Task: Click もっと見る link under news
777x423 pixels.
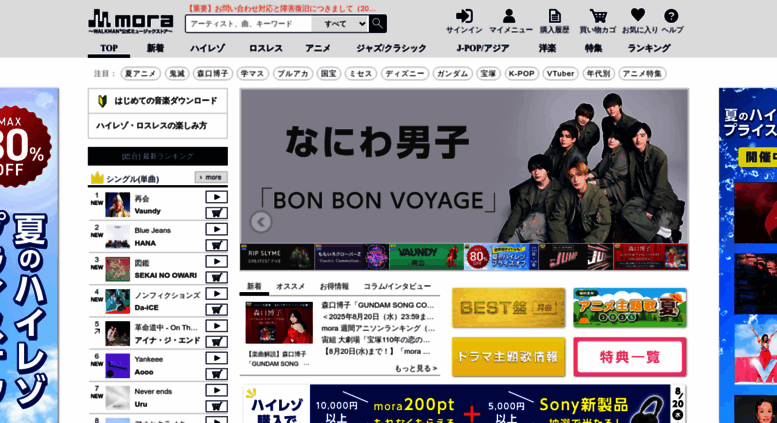Action: [416, 369]
